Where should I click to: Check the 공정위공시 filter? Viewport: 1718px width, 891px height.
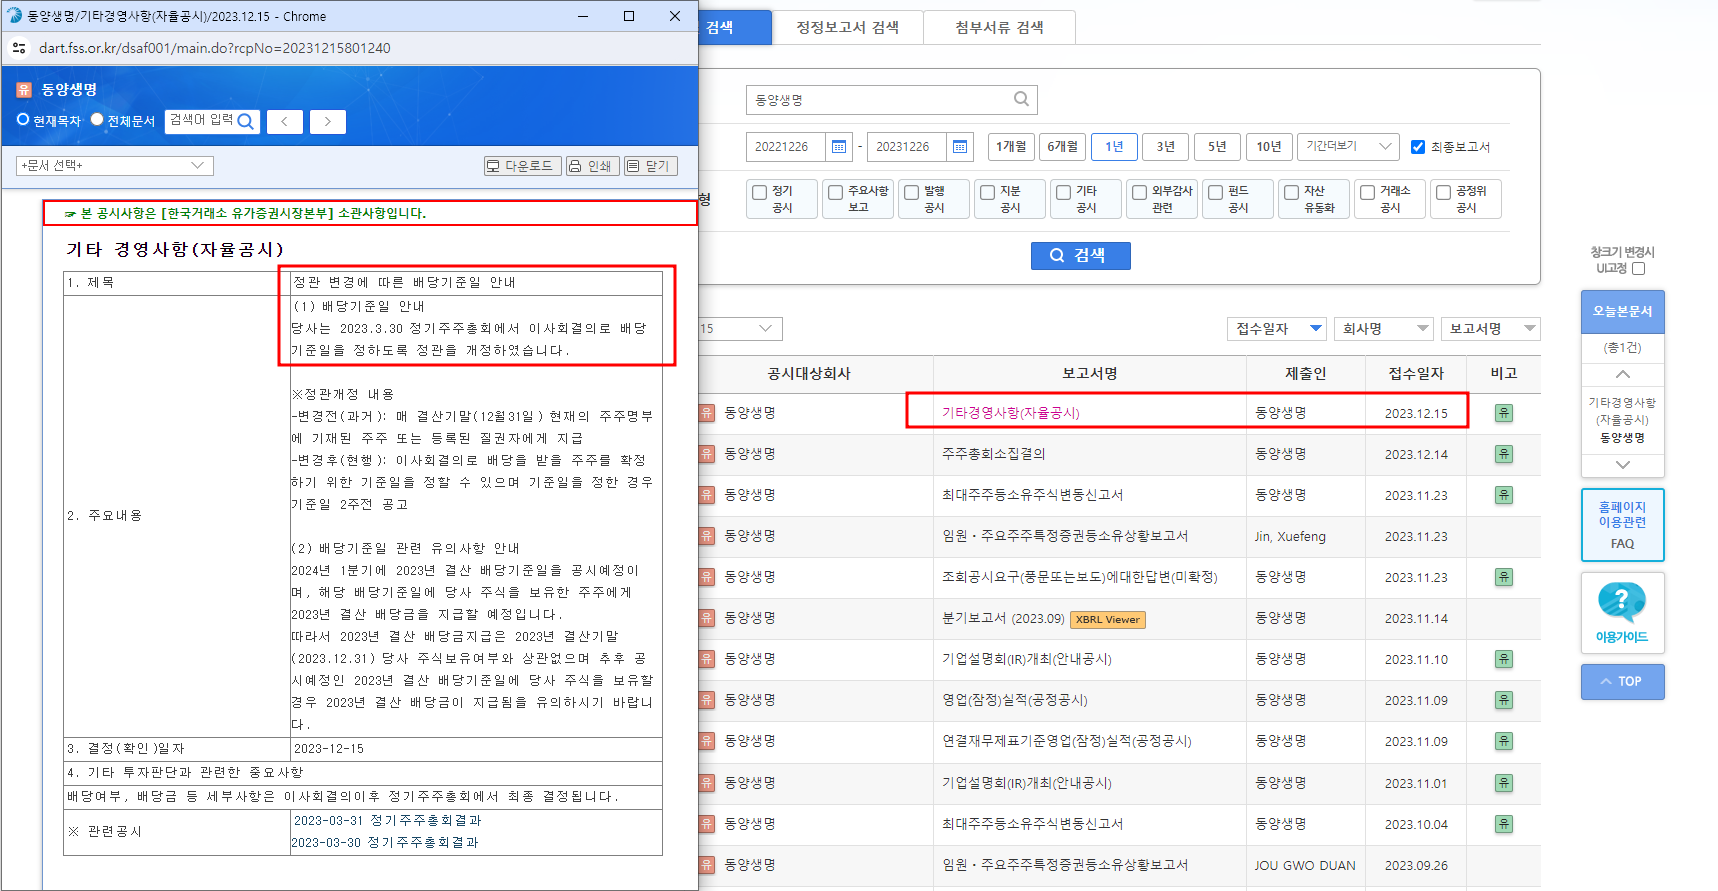(1443, 192)
